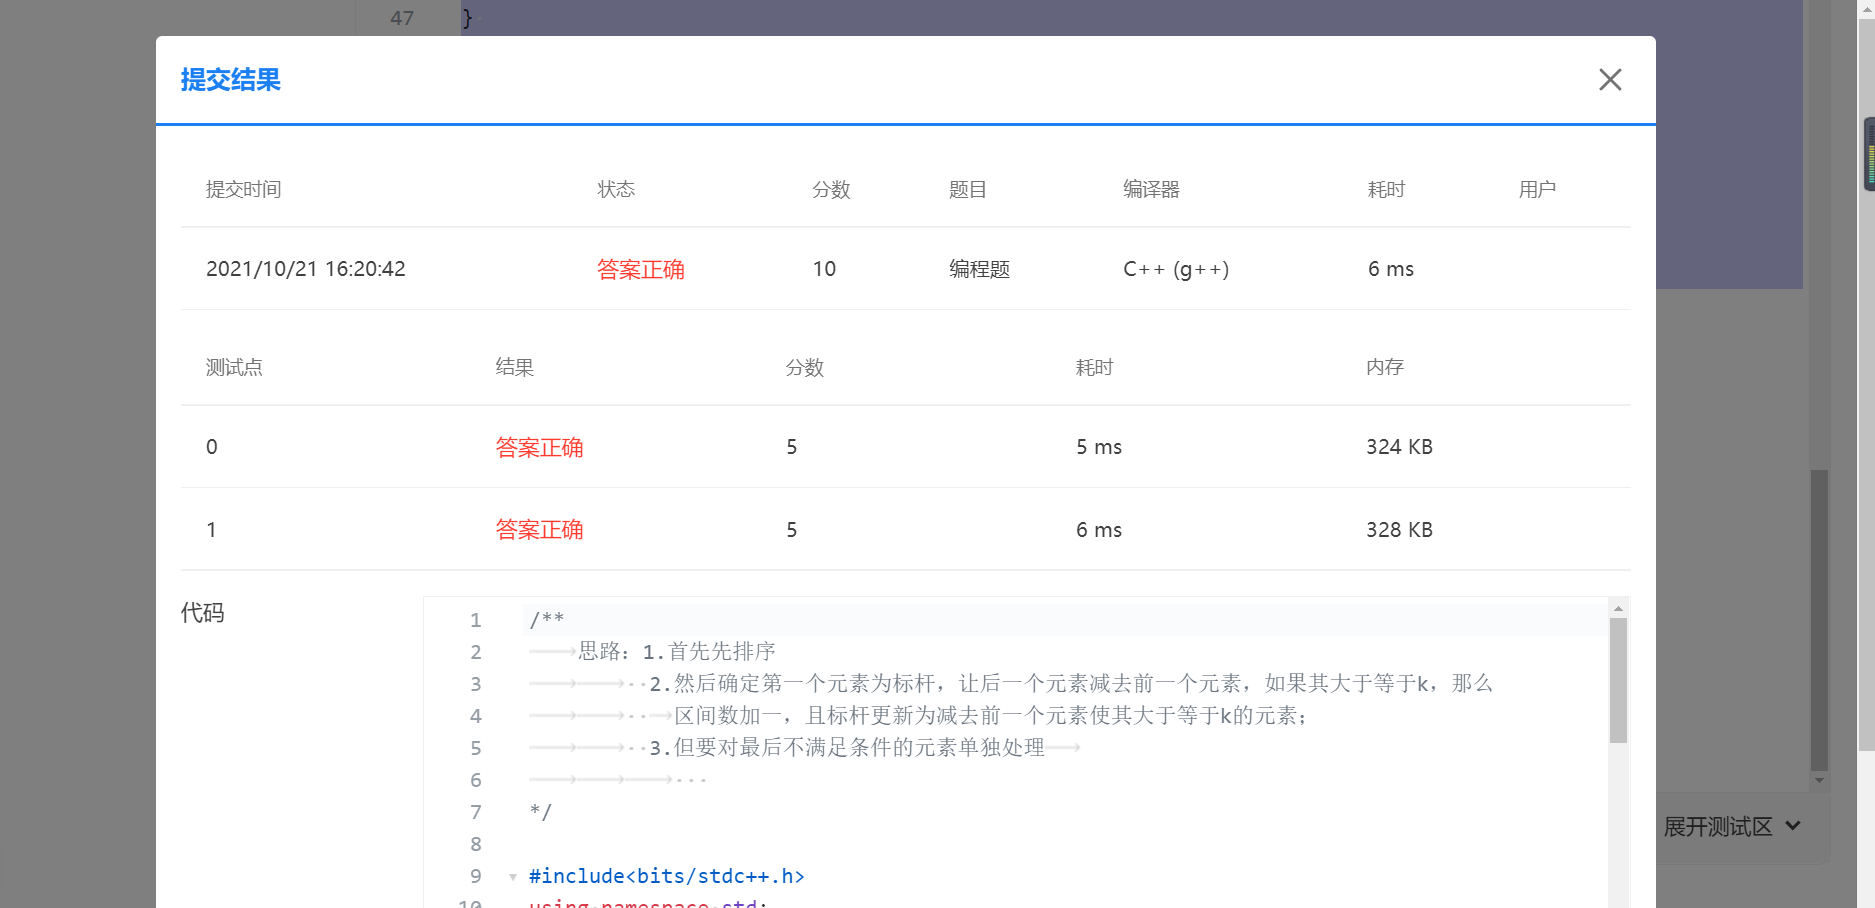Screen dimensions: 1875x908
Task: Click the code viewer vertical scrollbar thumb
Action: point(1618,680)
